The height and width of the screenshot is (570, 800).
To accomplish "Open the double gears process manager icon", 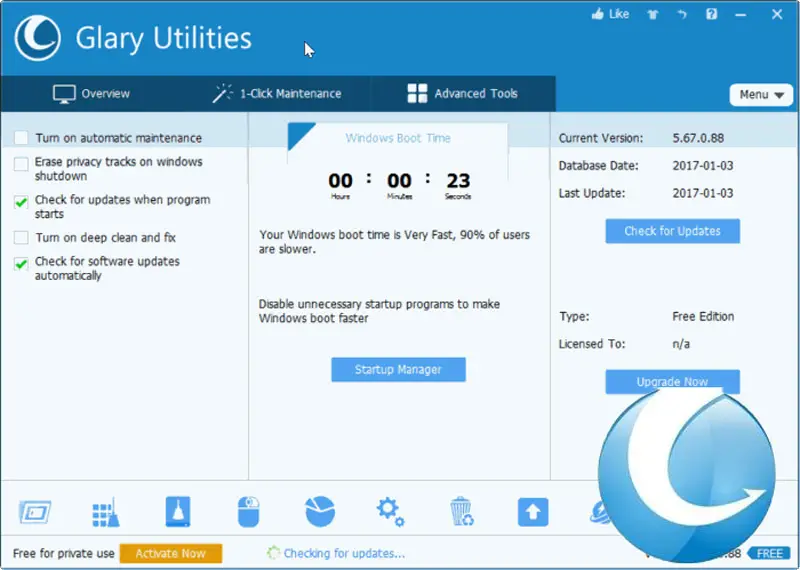I will point(390,512).
